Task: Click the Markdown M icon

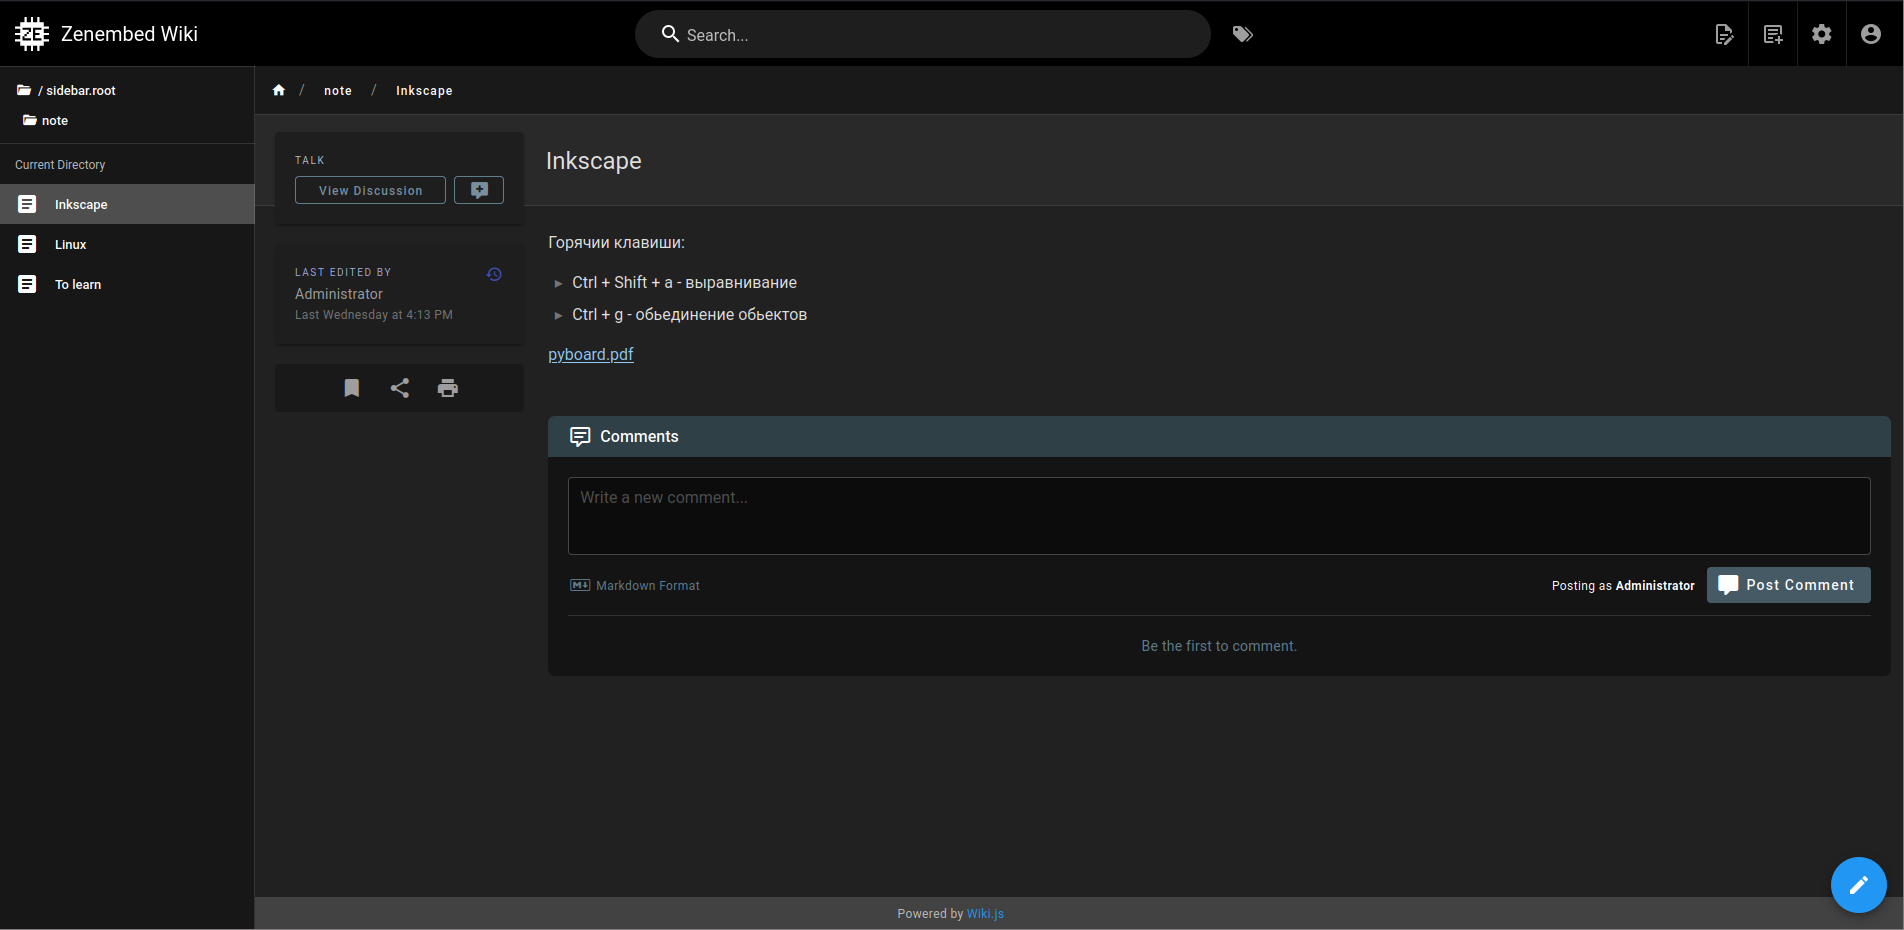Action: tap(580, 585)
